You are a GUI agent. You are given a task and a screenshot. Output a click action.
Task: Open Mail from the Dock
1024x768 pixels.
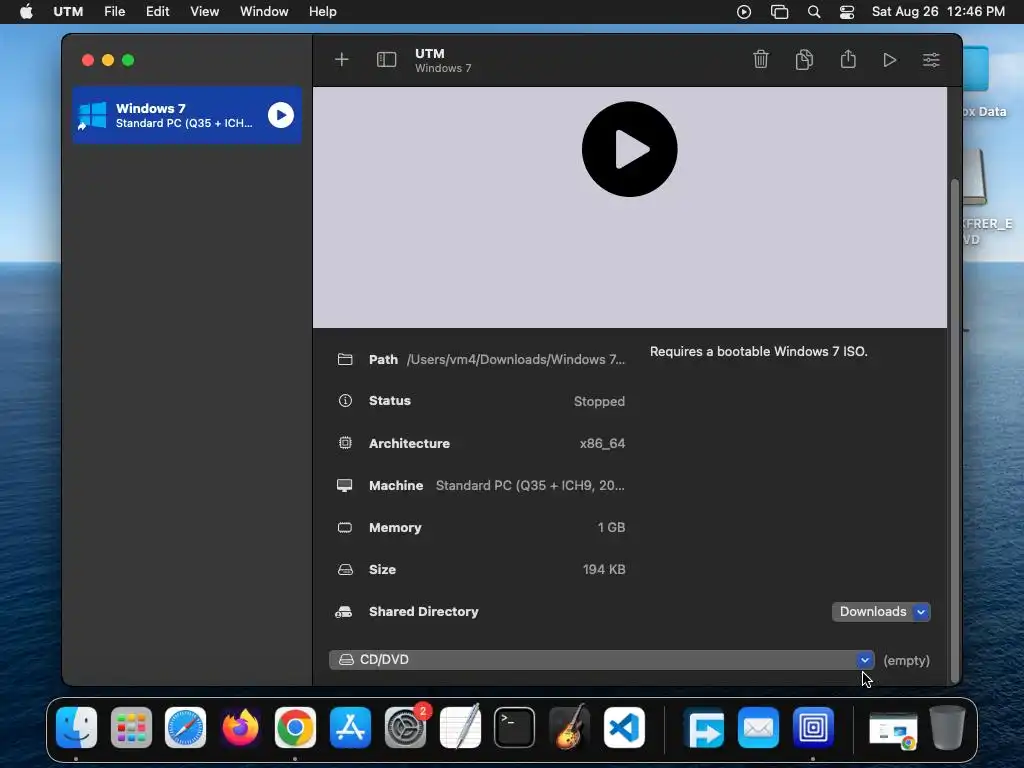click(758, 728)
